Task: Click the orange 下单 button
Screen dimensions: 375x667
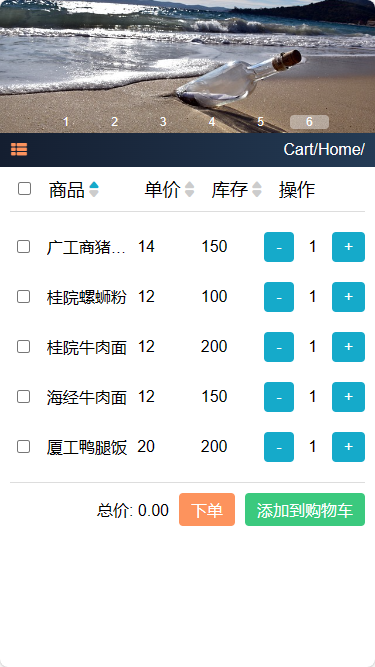Action: (207, 510)
